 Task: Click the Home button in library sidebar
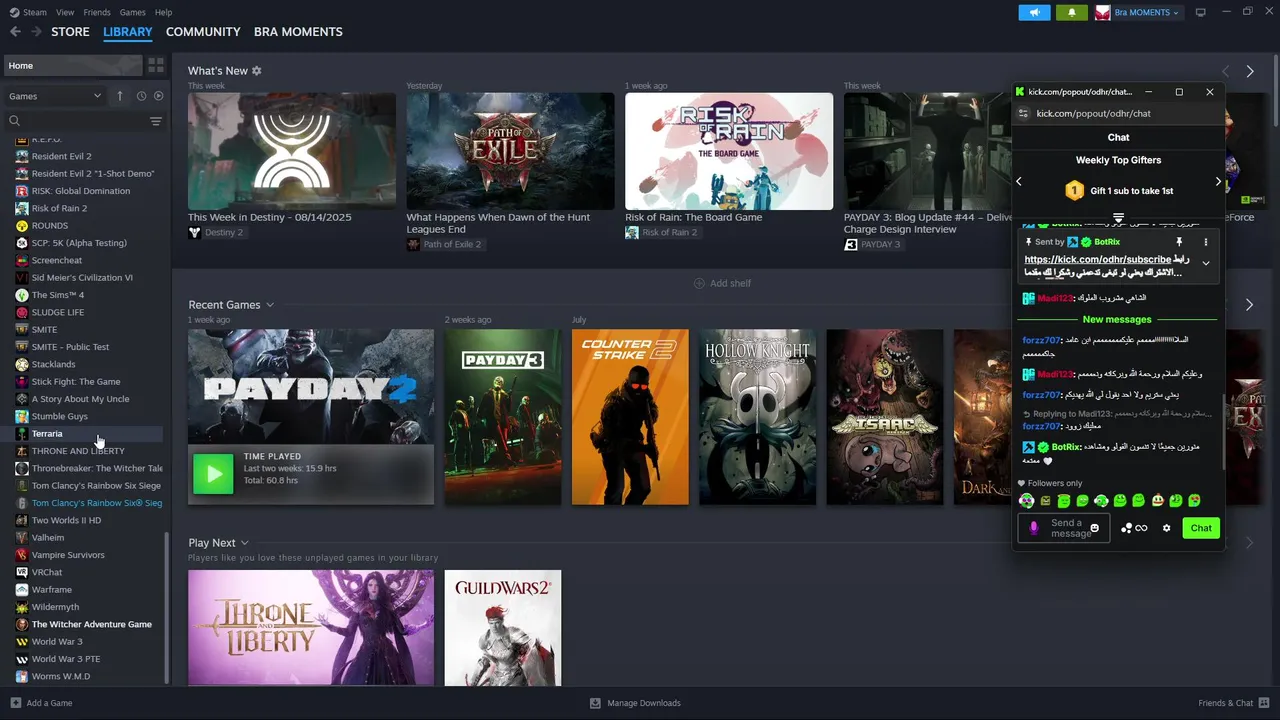(71, 66)
